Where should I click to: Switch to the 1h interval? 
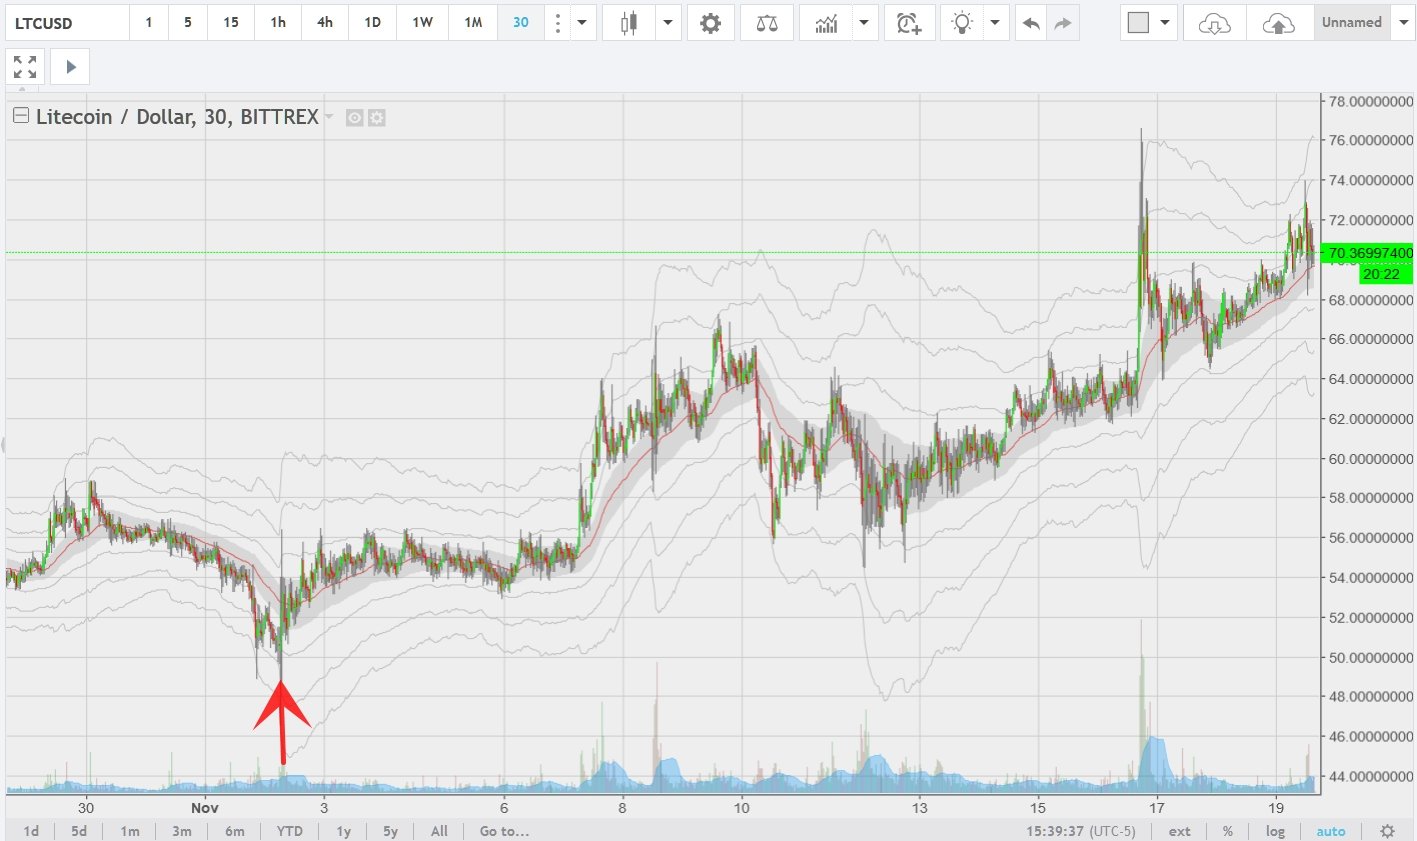pos(278,22)
